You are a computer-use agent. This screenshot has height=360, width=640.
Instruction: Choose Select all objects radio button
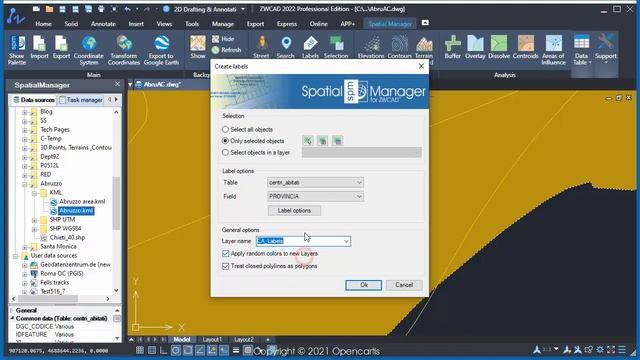pos(225,129)
